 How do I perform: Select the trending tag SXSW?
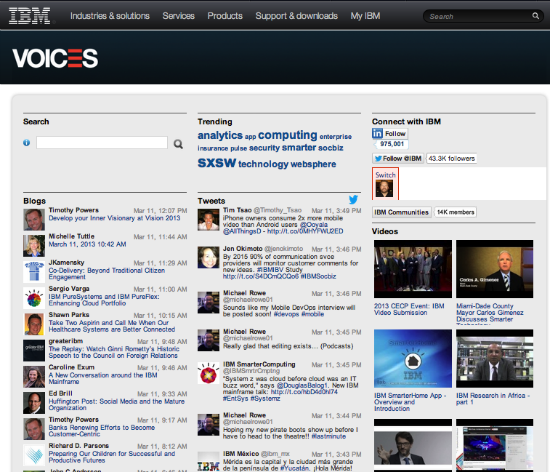[217, 163]
